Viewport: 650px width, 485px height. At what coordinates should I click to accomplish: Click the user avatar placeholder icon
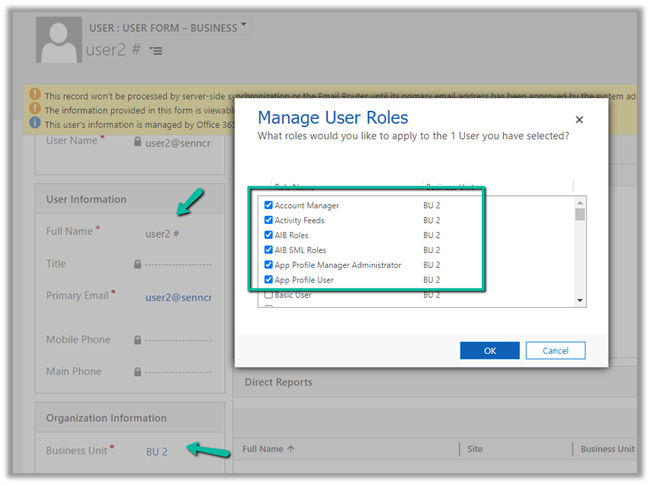point(58,41)
